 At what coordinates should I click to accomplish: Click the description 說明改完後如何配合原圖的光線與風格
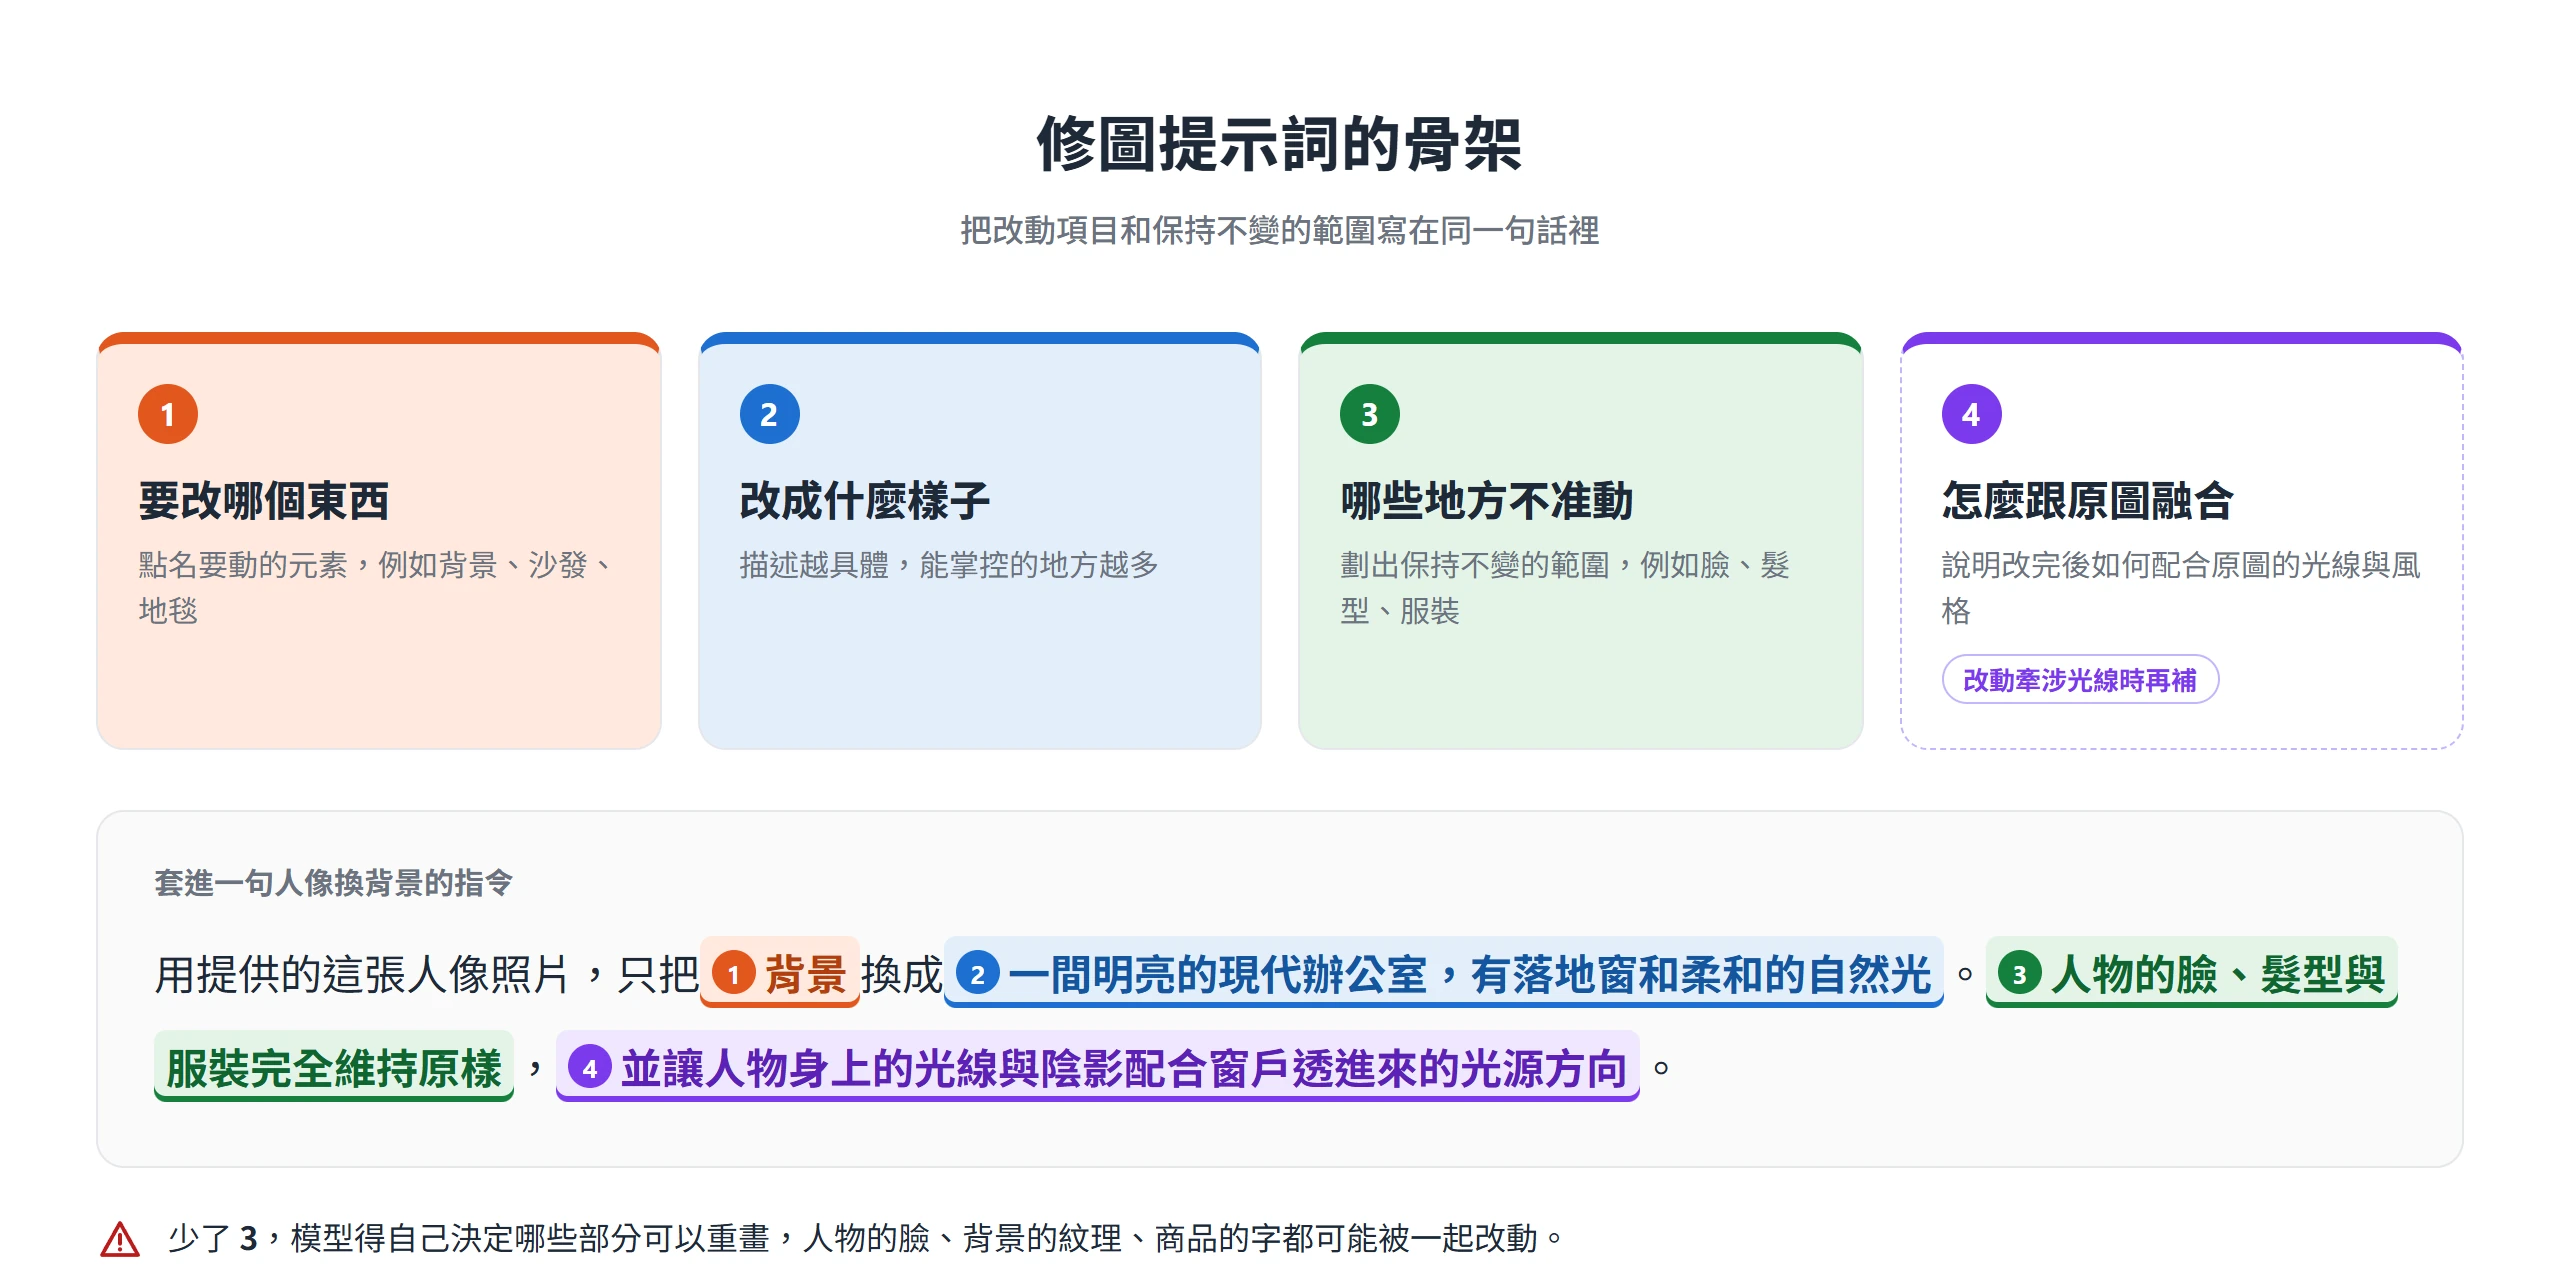tap(2180, 587)
